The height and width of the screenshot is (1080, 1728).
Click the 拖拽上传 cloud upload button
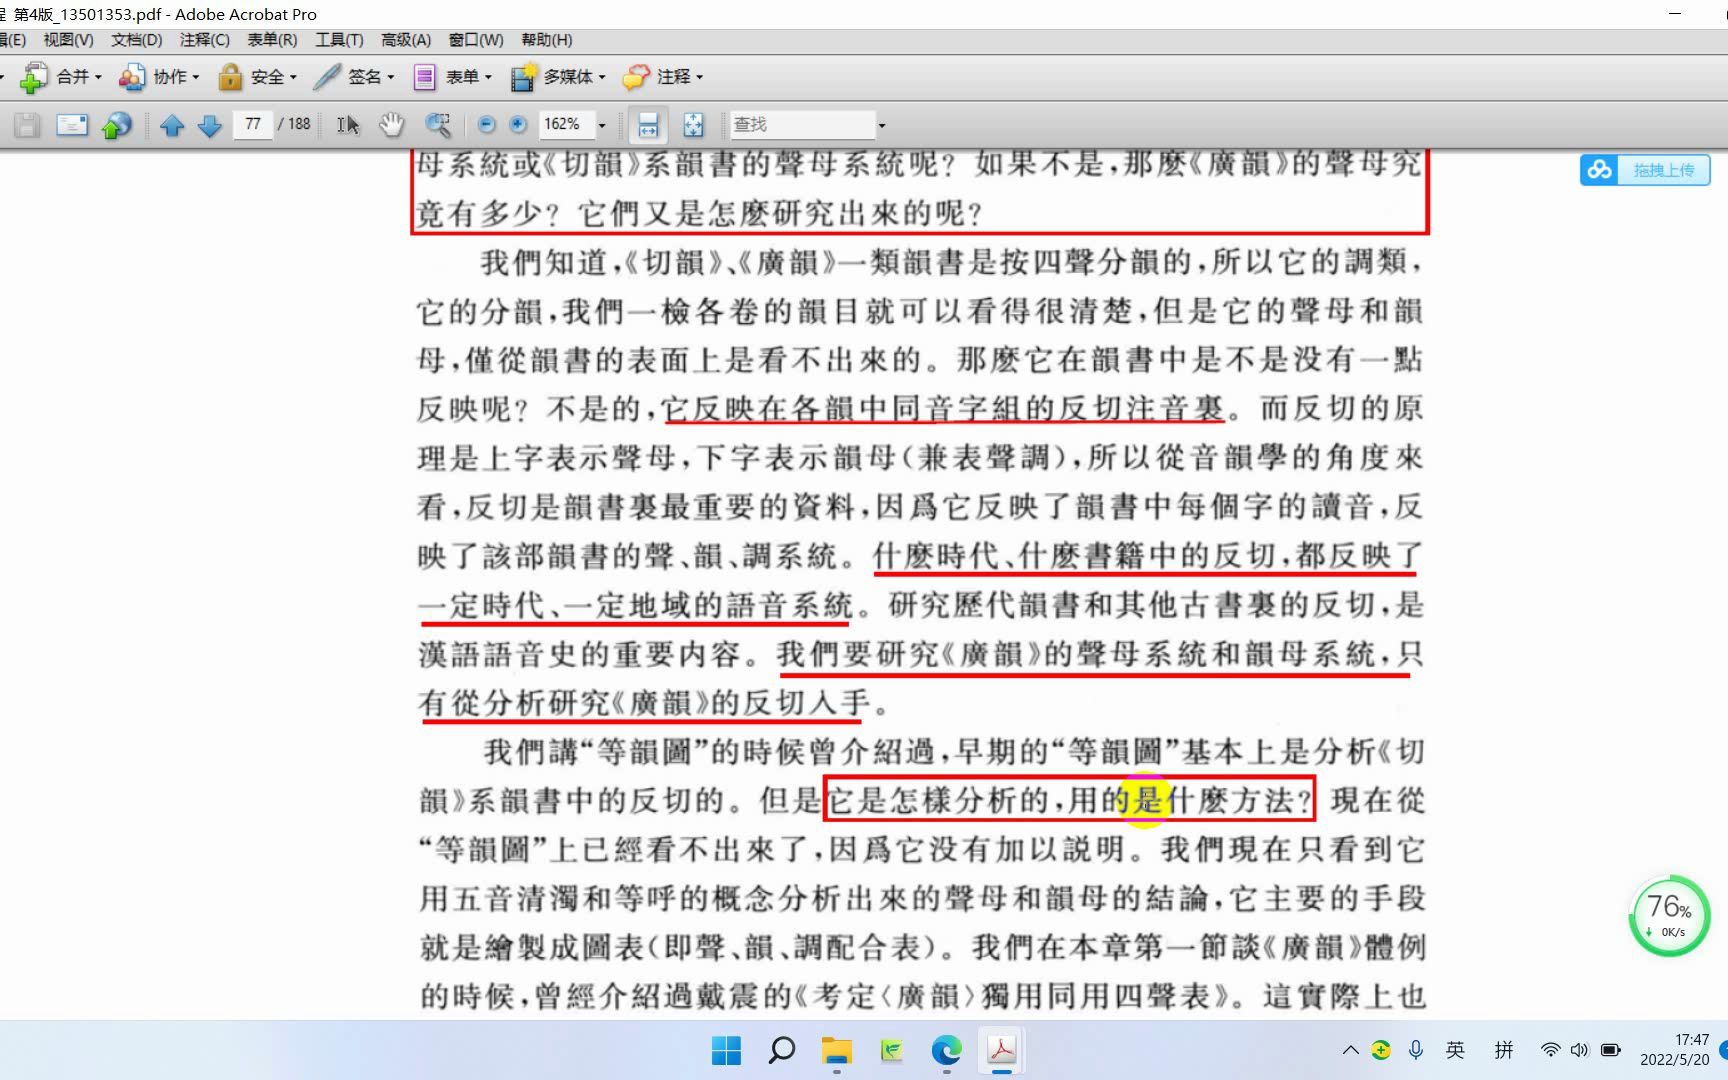tap(1645, 170)
